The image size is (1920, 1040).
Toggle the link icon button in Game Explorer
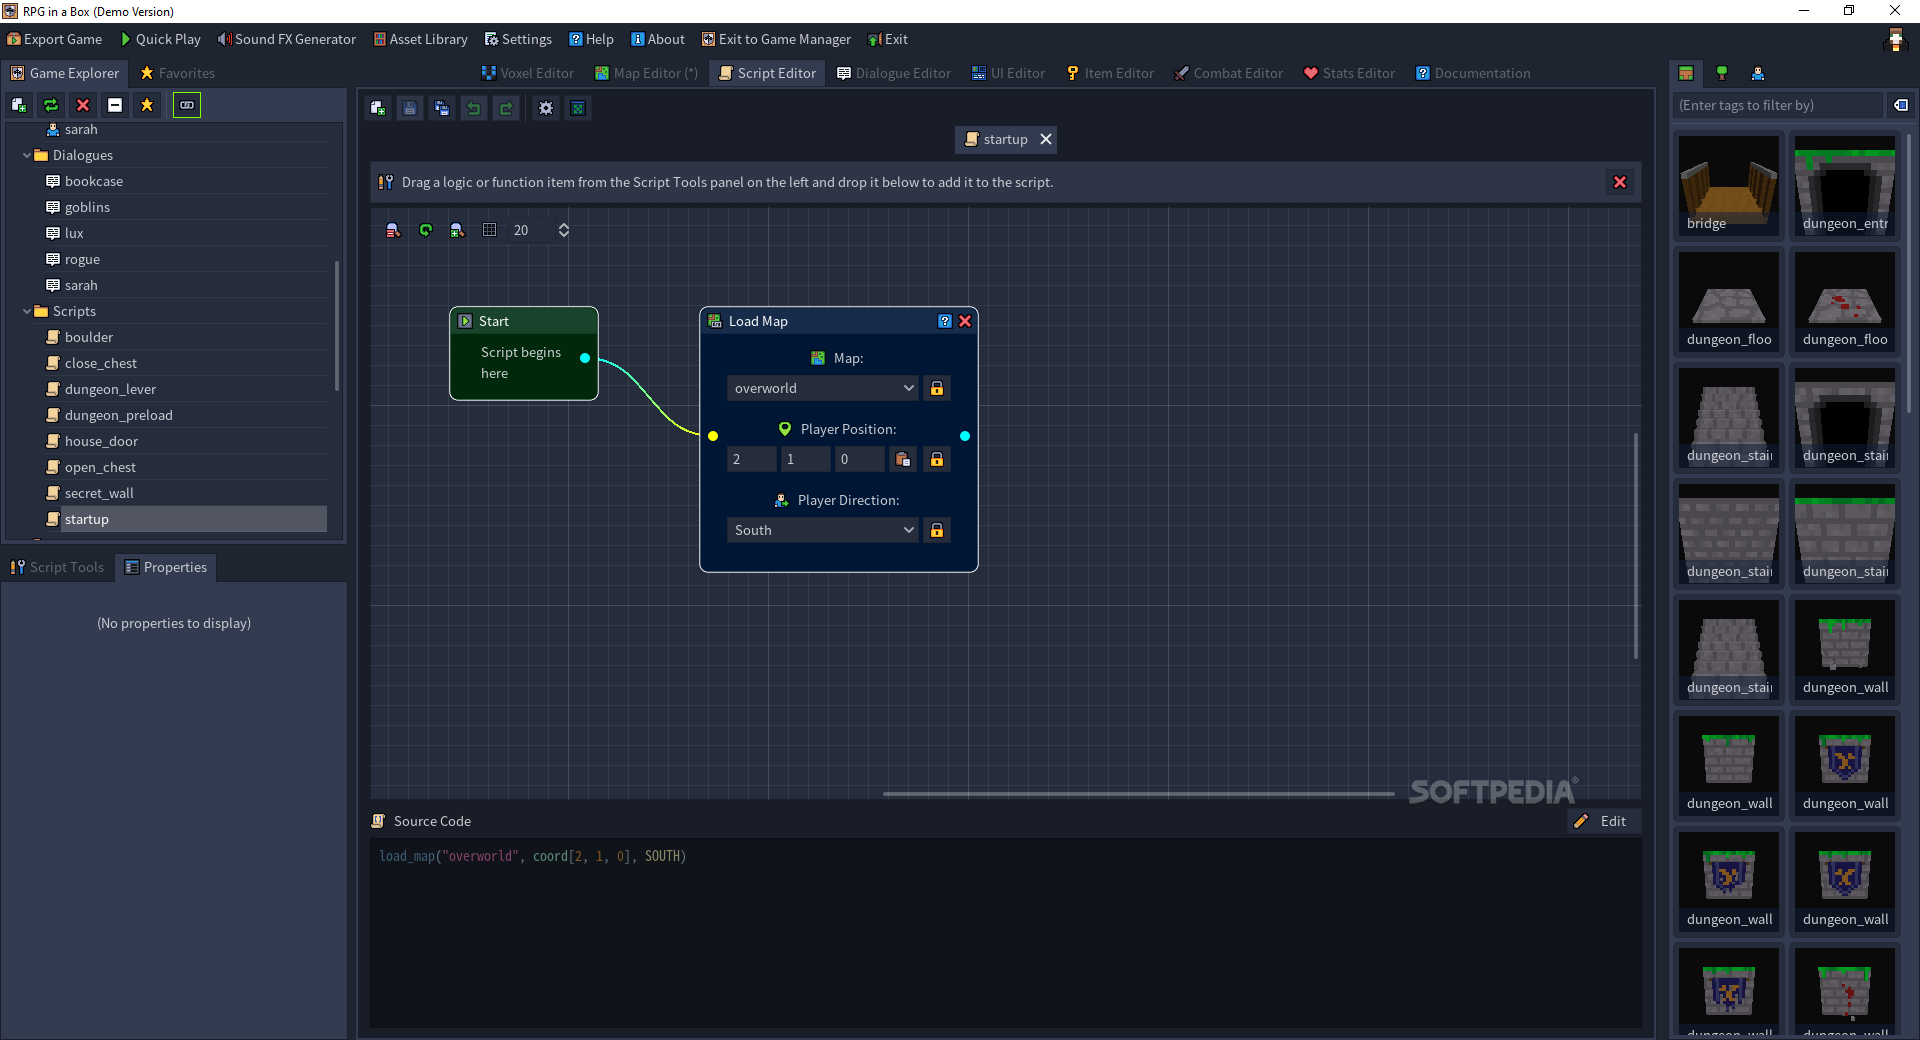tap(187, 105)
